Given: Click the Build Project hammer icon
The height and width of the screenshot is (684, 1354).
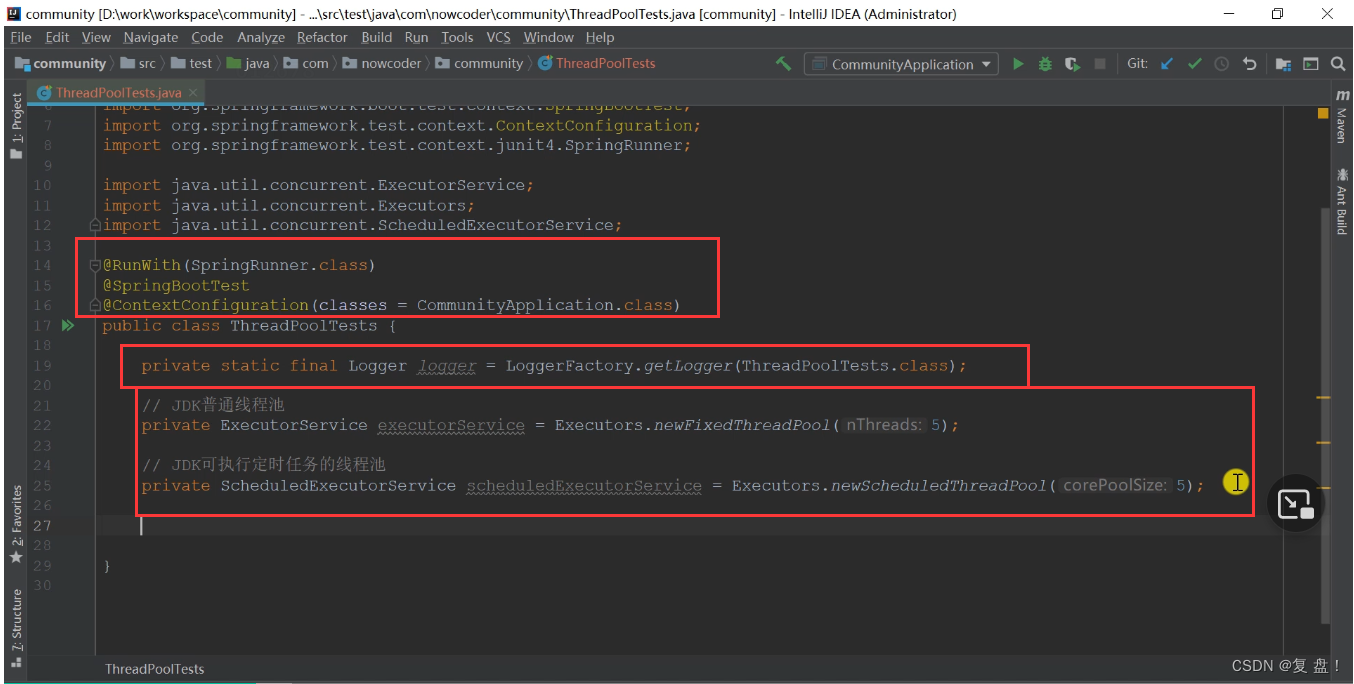Looking at the screenshot, I should pos(784,63).
